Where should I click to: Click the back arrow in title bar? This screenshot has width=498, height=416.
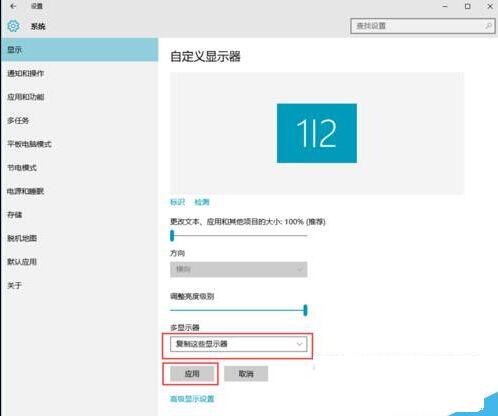coord(13,6)
